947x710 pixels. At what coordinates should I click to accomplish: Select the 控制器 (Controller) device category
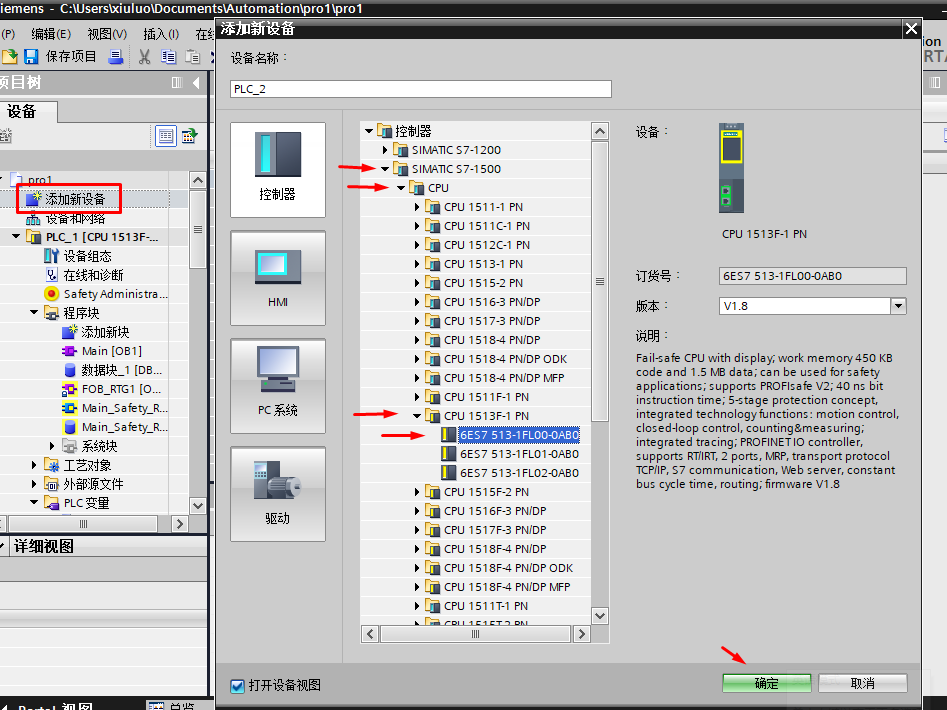coord(277,169)
